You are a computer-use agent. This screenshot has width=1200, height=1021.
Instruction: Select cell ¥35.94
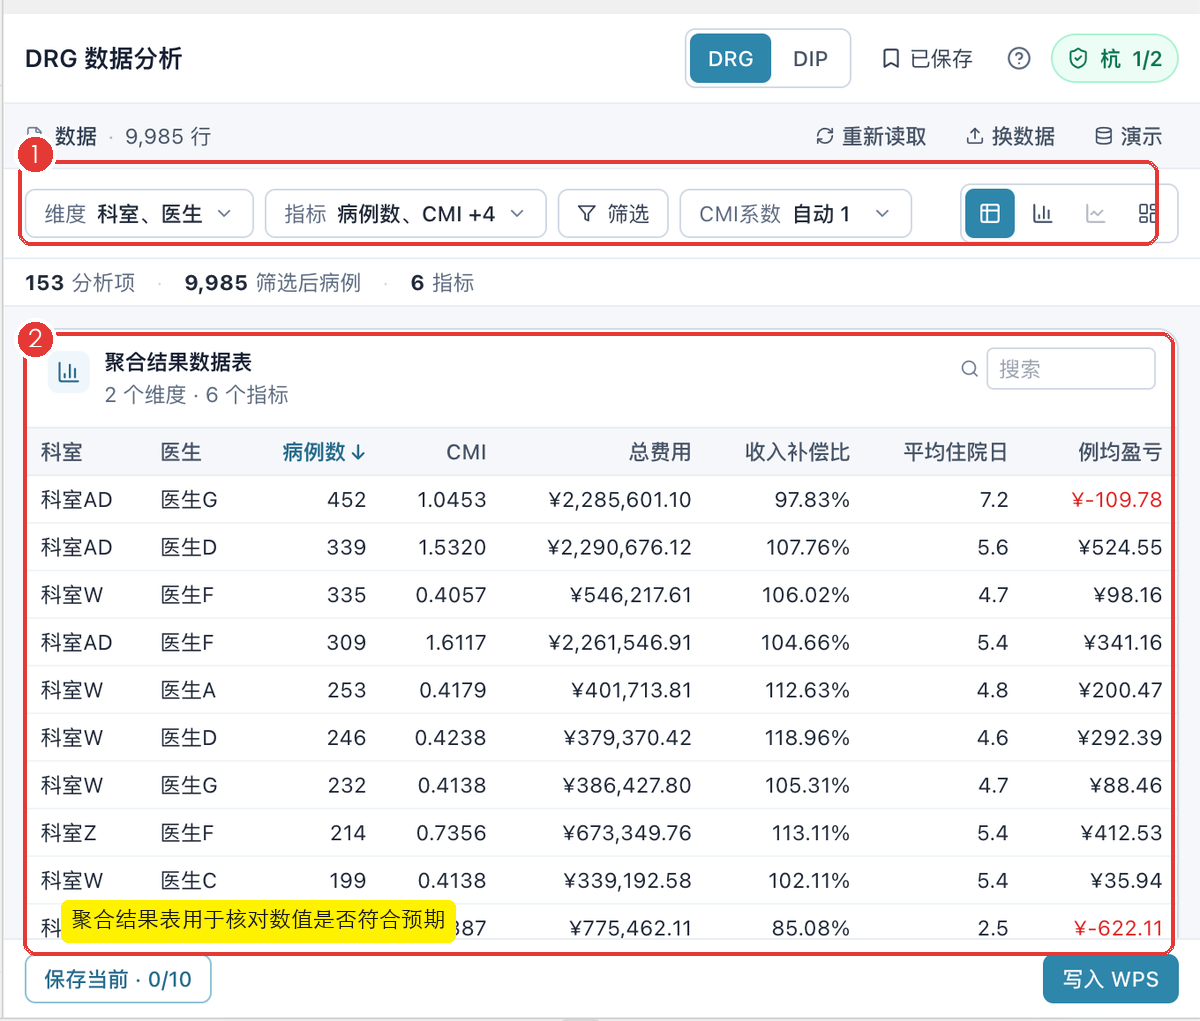pyautogui.click(x=1126, y=881)
